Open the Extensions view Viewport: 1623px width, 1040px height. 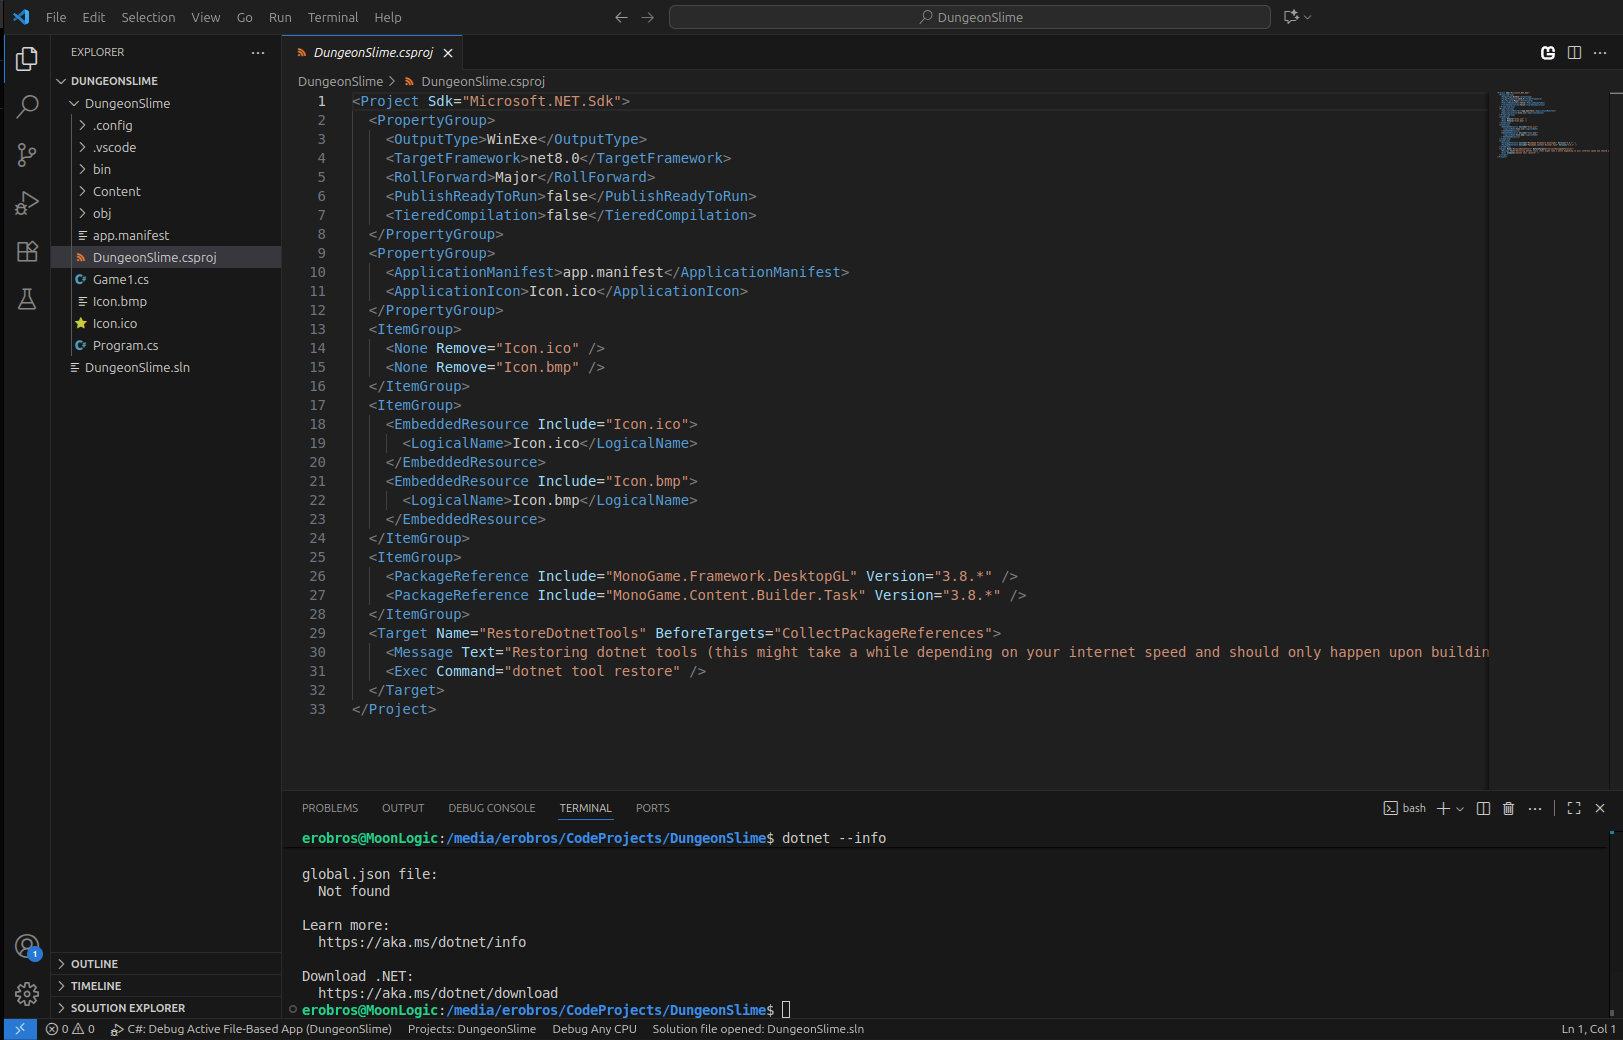pyautogui.click(x=27, y=251)
